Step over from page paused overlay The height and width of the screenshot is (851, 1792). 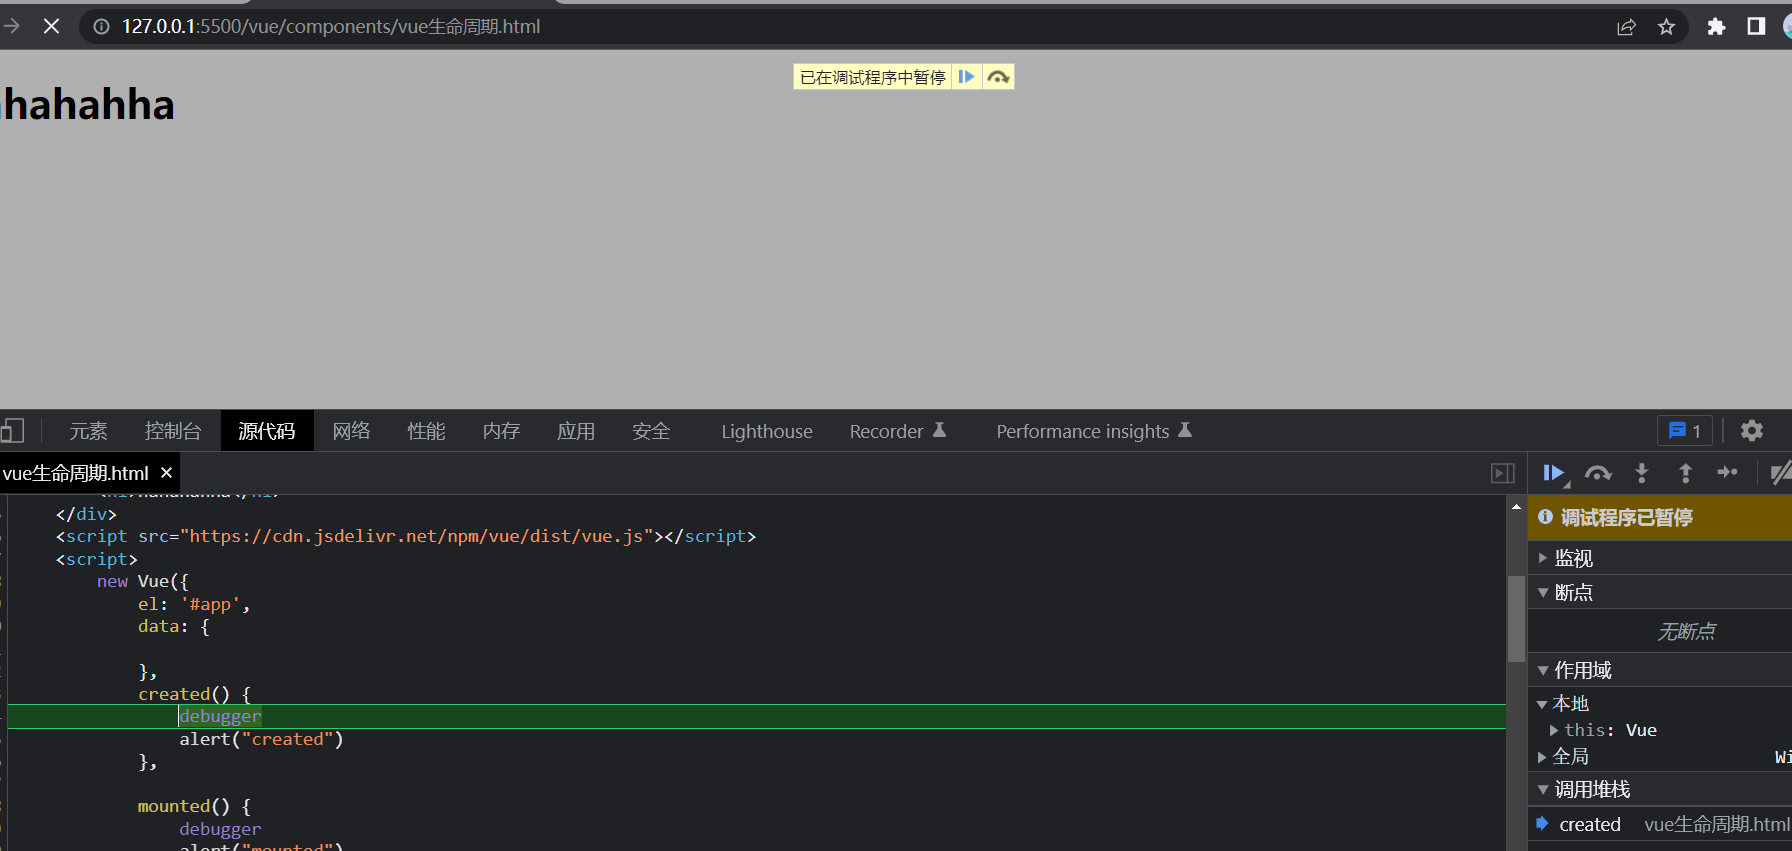pyautogui.click(x=998, y=77)
